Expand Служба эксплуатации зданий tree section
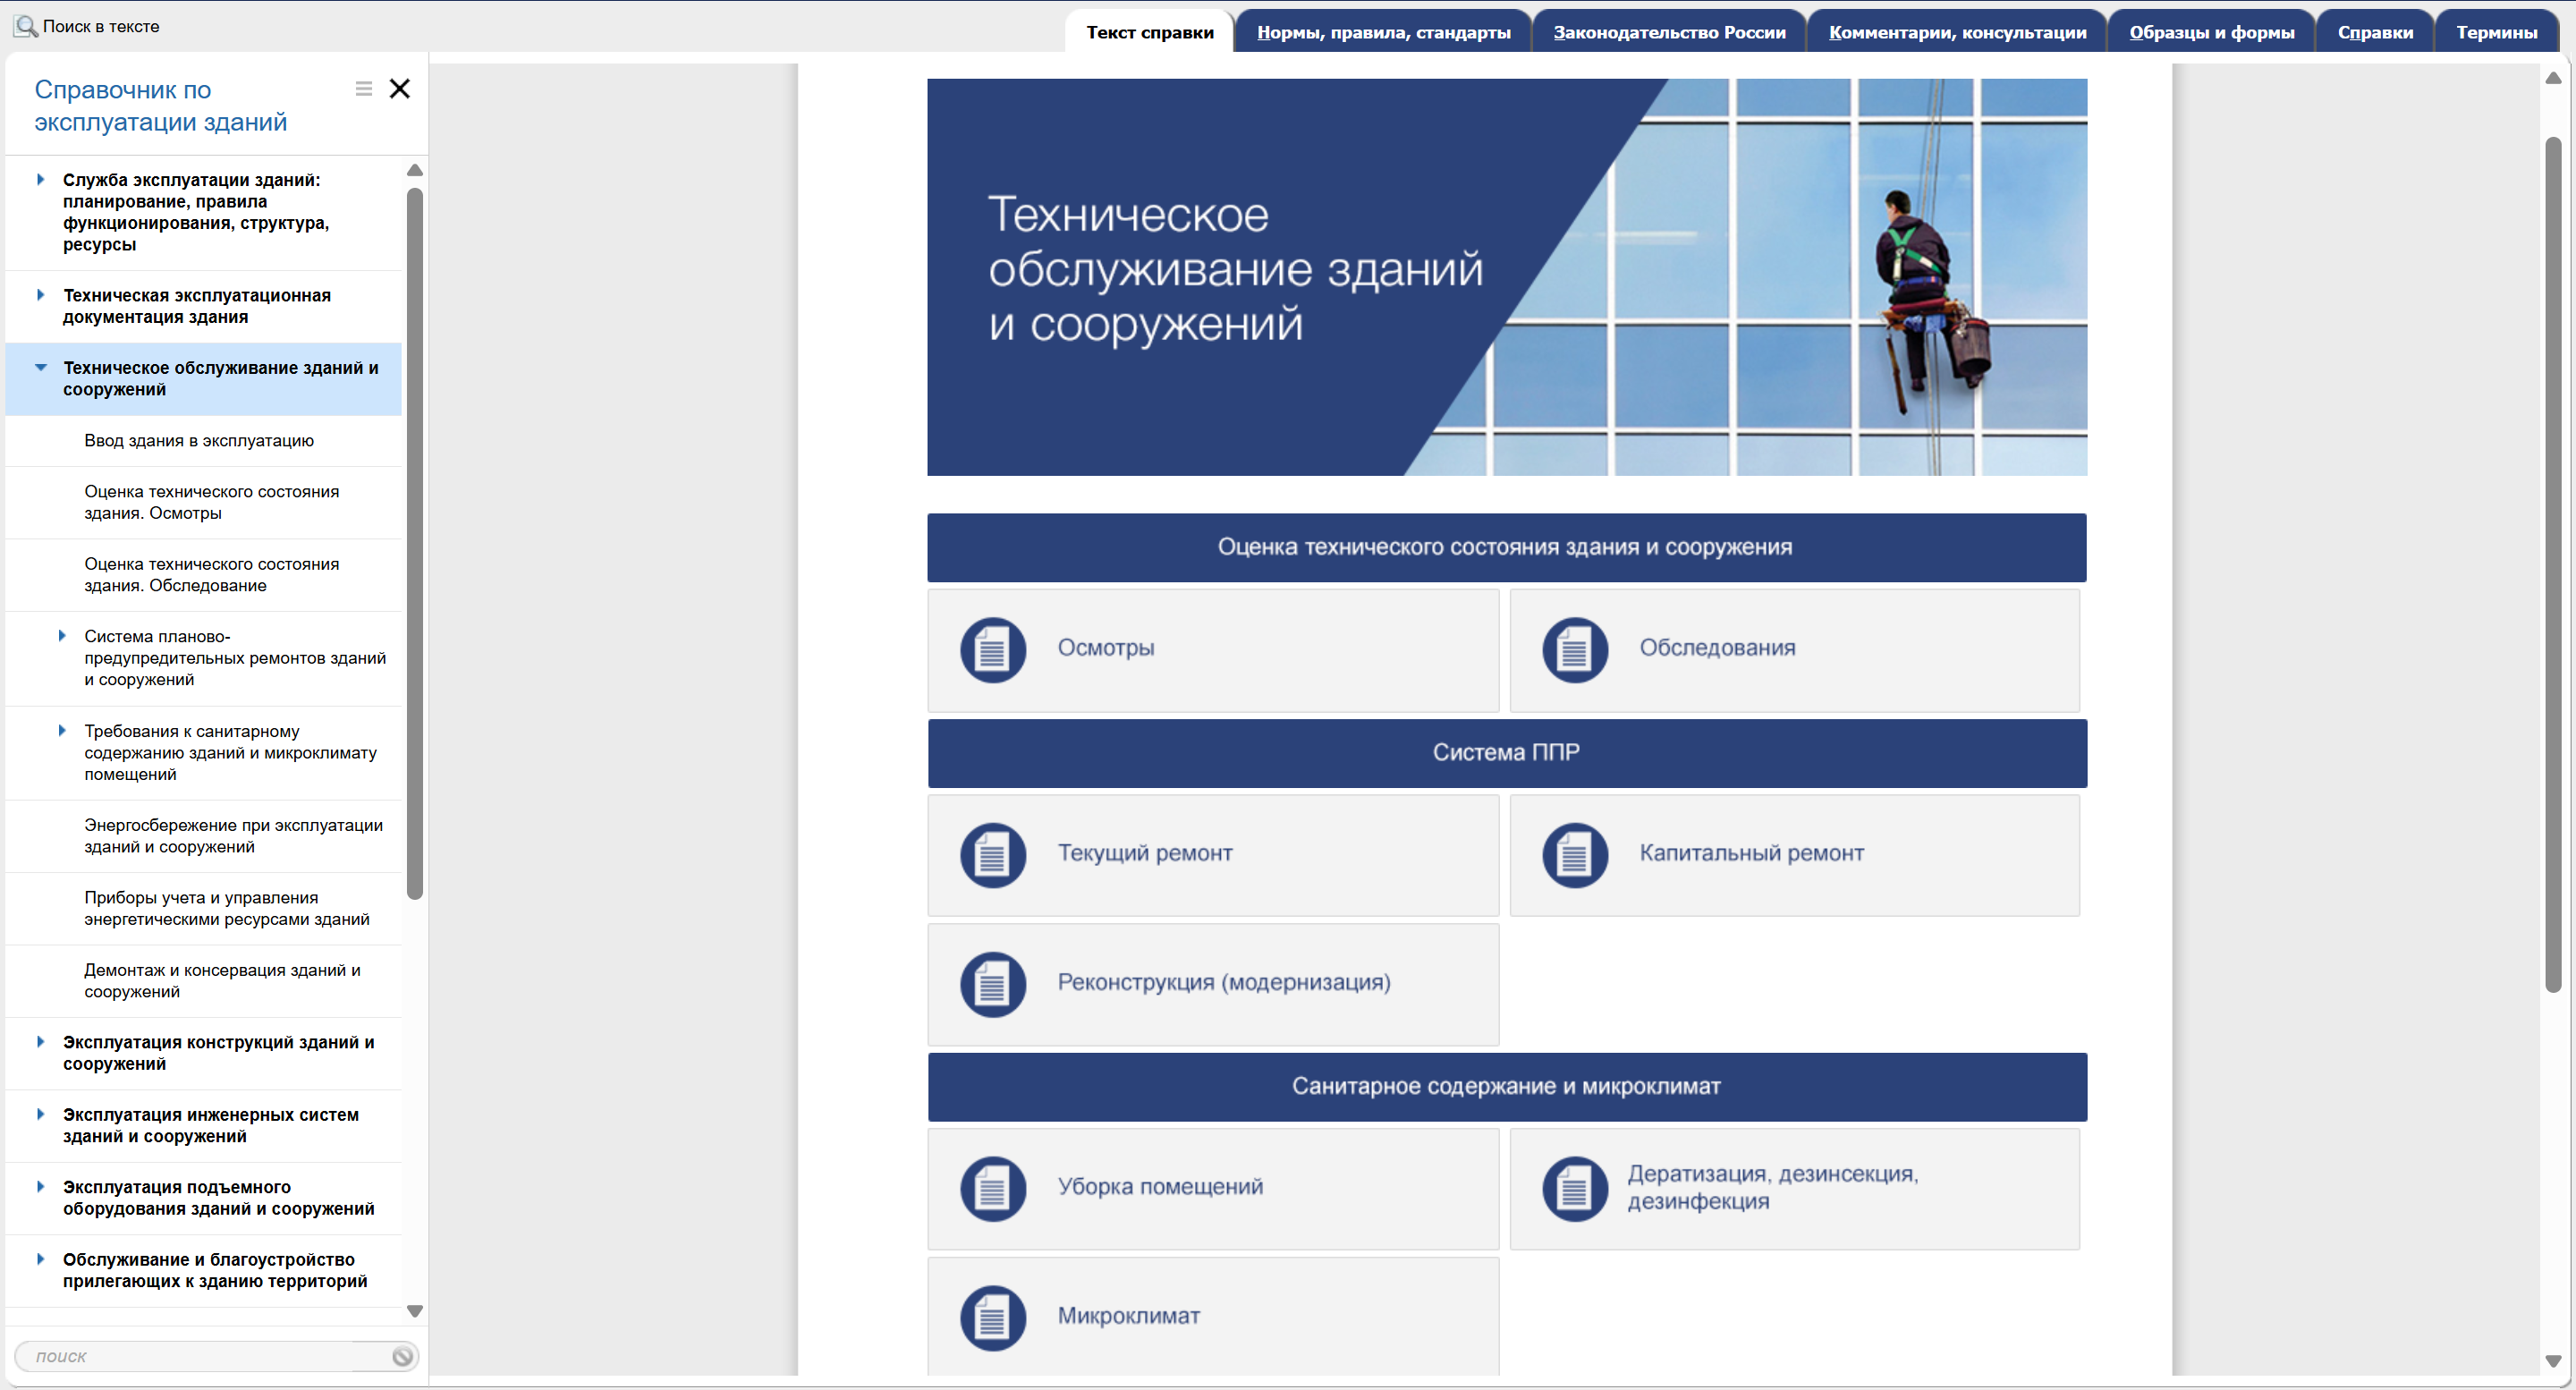Image resolution: width=2576 pixels, height=1390 pixels. [x=41, y=180]
